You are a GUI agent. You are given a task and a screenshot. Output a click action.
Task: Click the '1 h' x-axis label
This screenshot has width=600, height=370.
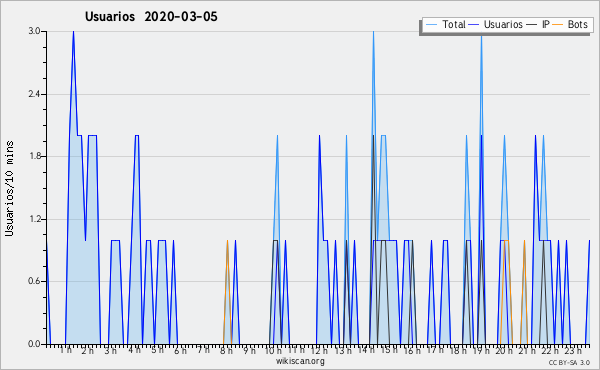tap(65, 350)
